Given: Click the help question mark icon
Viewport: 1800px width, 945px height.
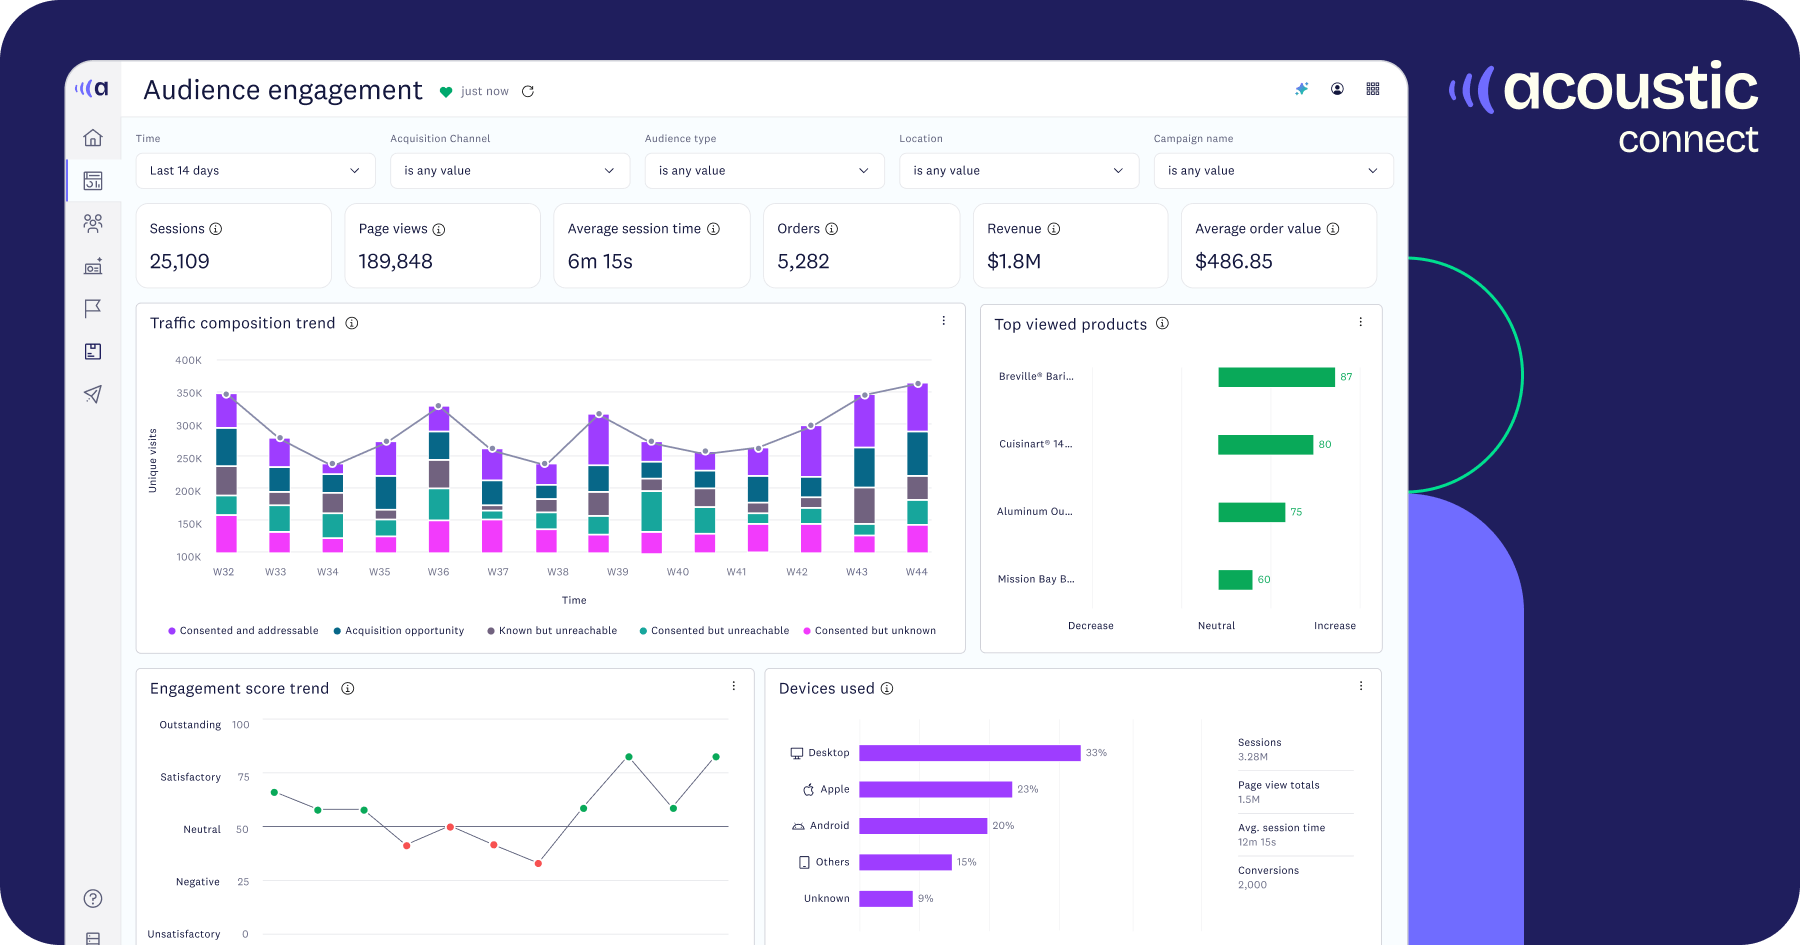Looking at the screenshot, I should pos(93,898).
